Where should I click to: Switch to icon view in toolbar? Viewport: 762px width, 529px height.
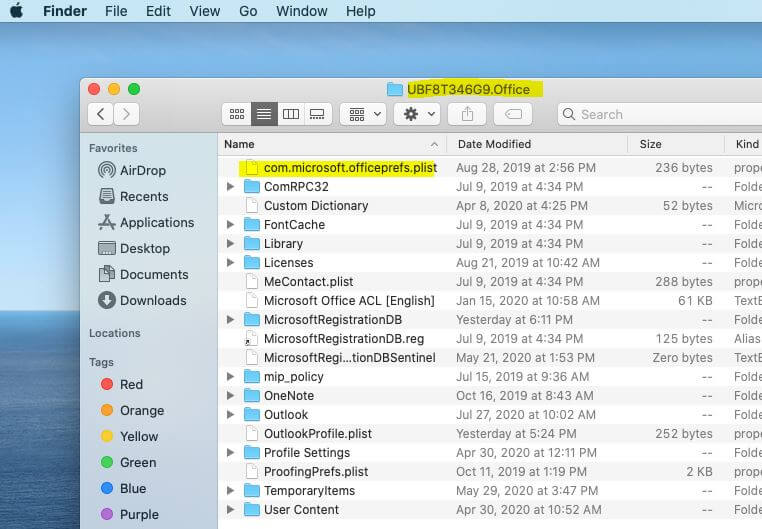(x=237, y=114)
